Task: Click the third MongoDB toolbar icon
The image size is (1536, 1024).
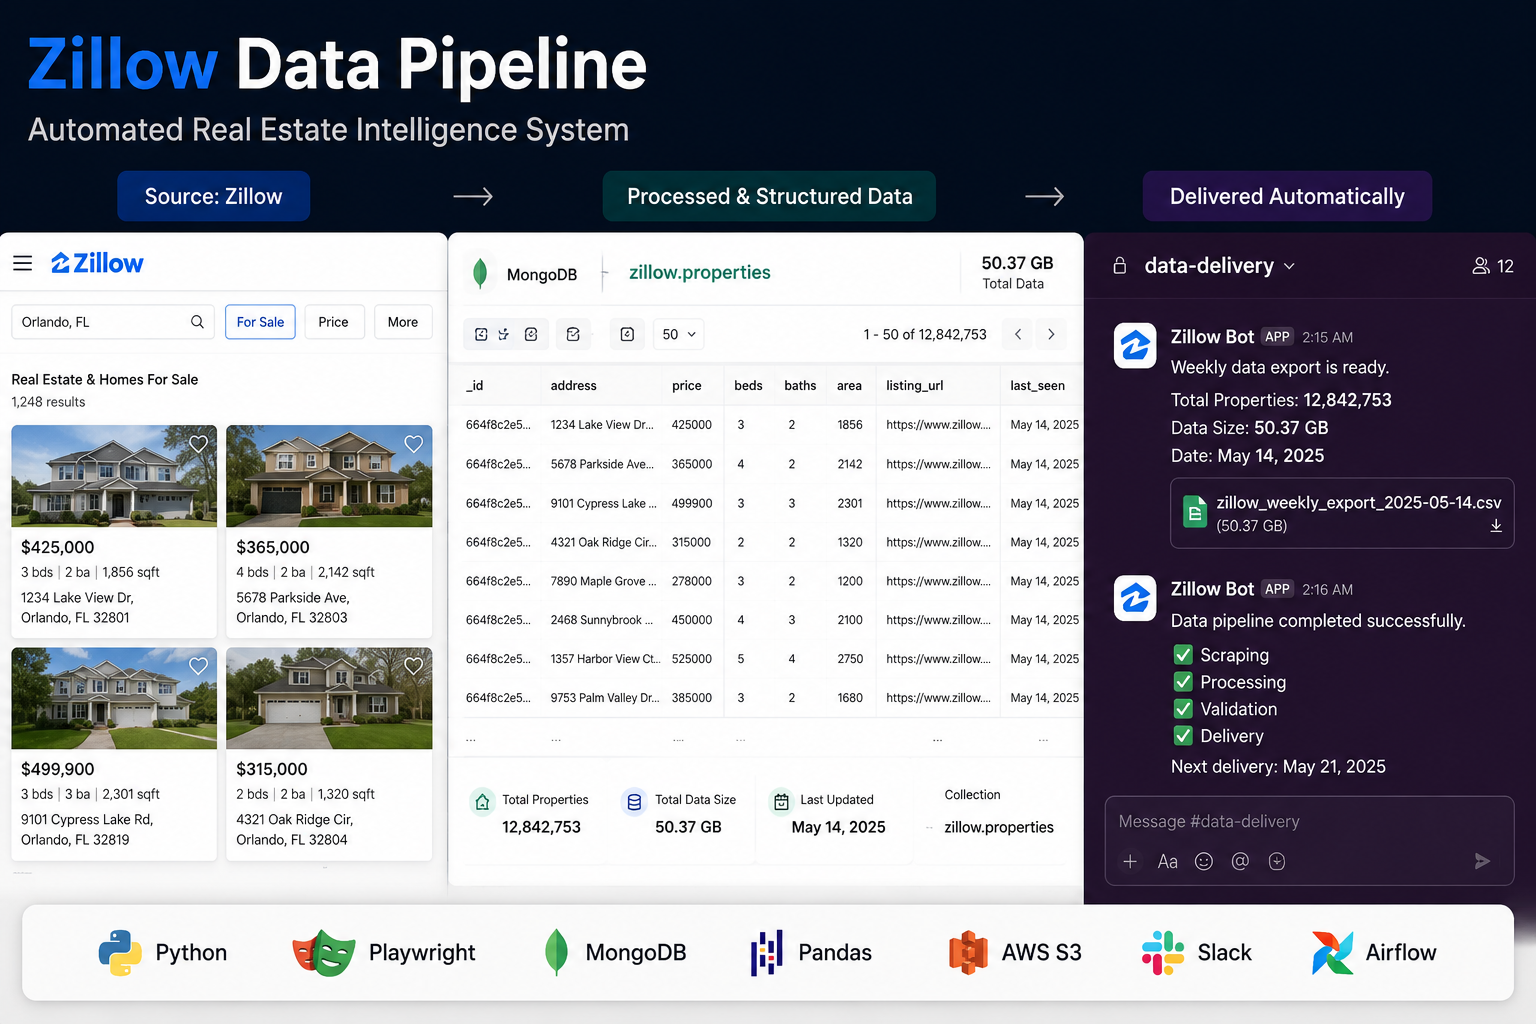Action: (531, 334)
